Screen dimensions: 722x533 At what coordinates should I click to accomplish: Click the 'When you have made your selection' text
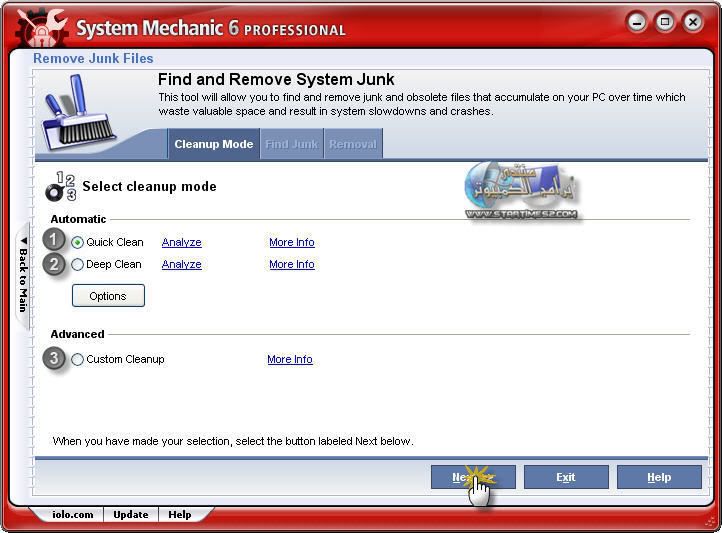pos(233,441)
